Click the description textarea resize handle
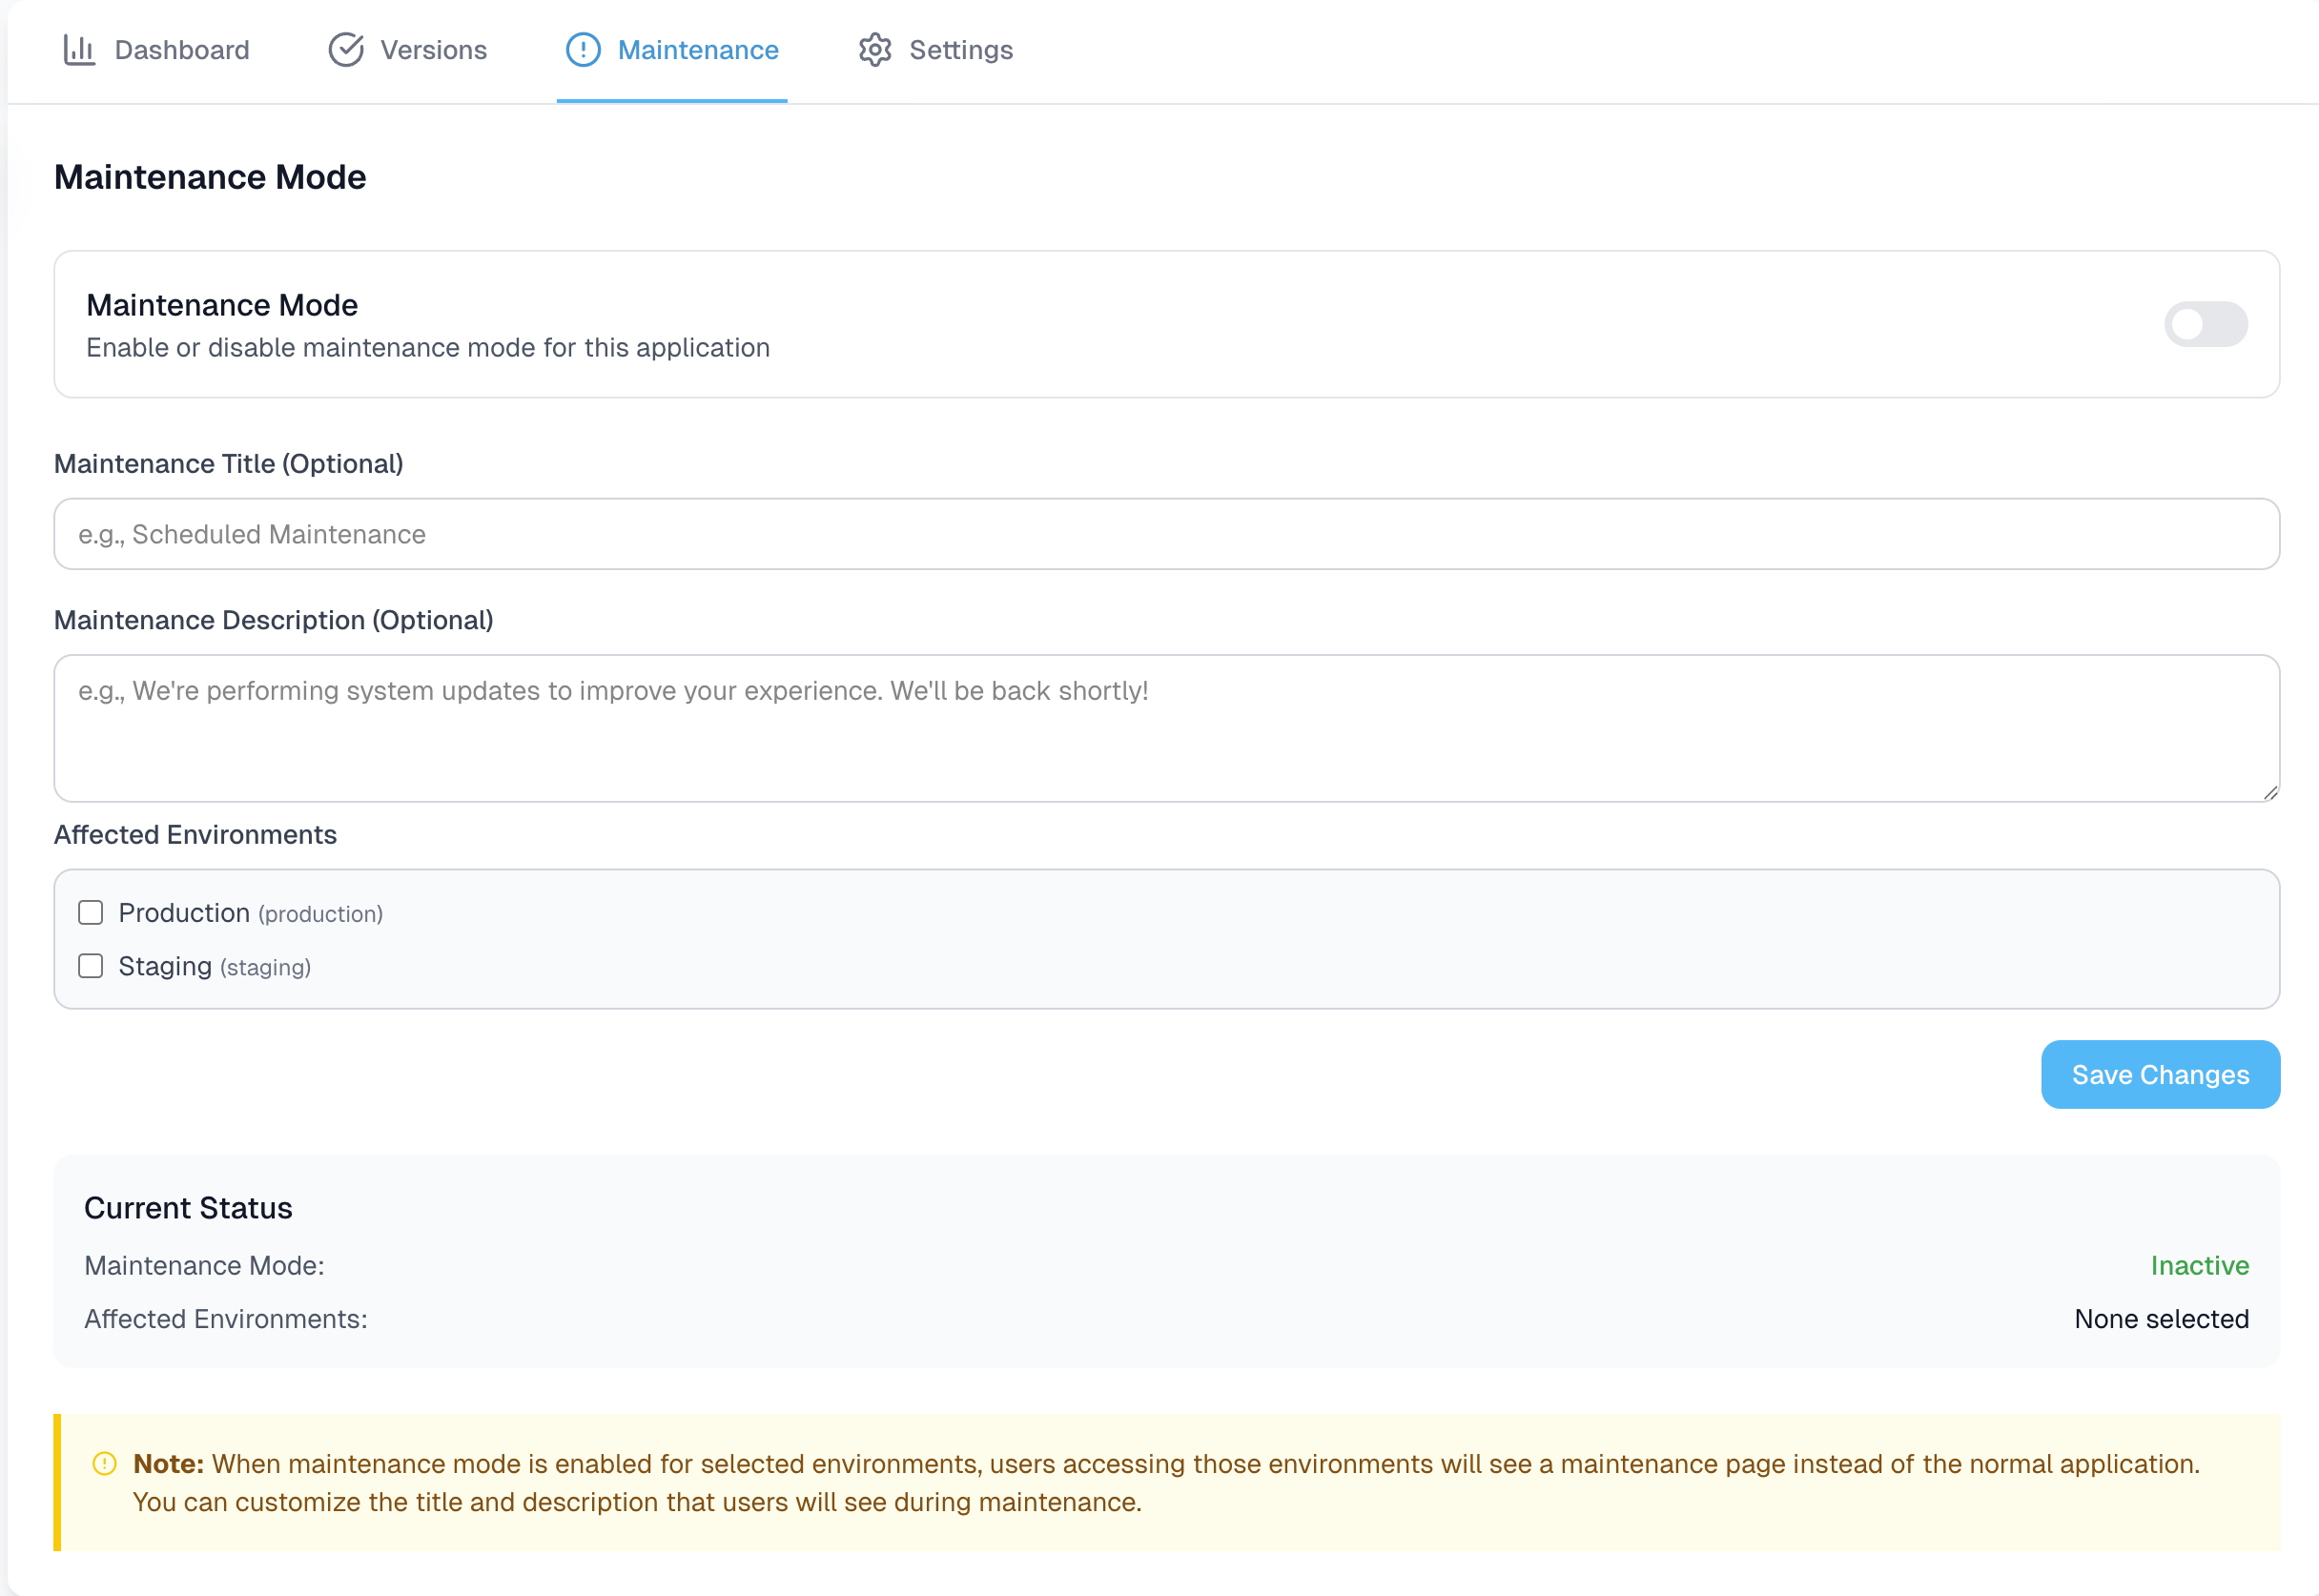The image size is (2319, 1596). click(2270, 793)
